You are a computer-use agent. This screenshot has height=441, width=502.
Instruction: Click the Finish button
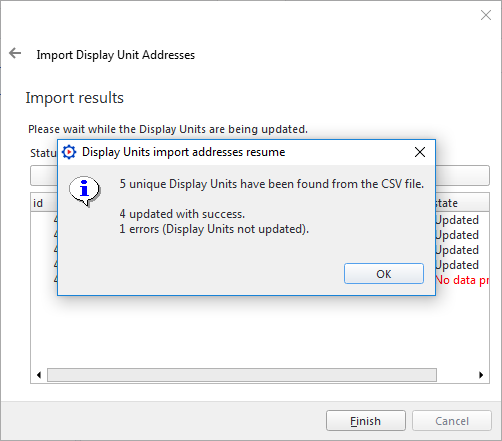[366, 421]
